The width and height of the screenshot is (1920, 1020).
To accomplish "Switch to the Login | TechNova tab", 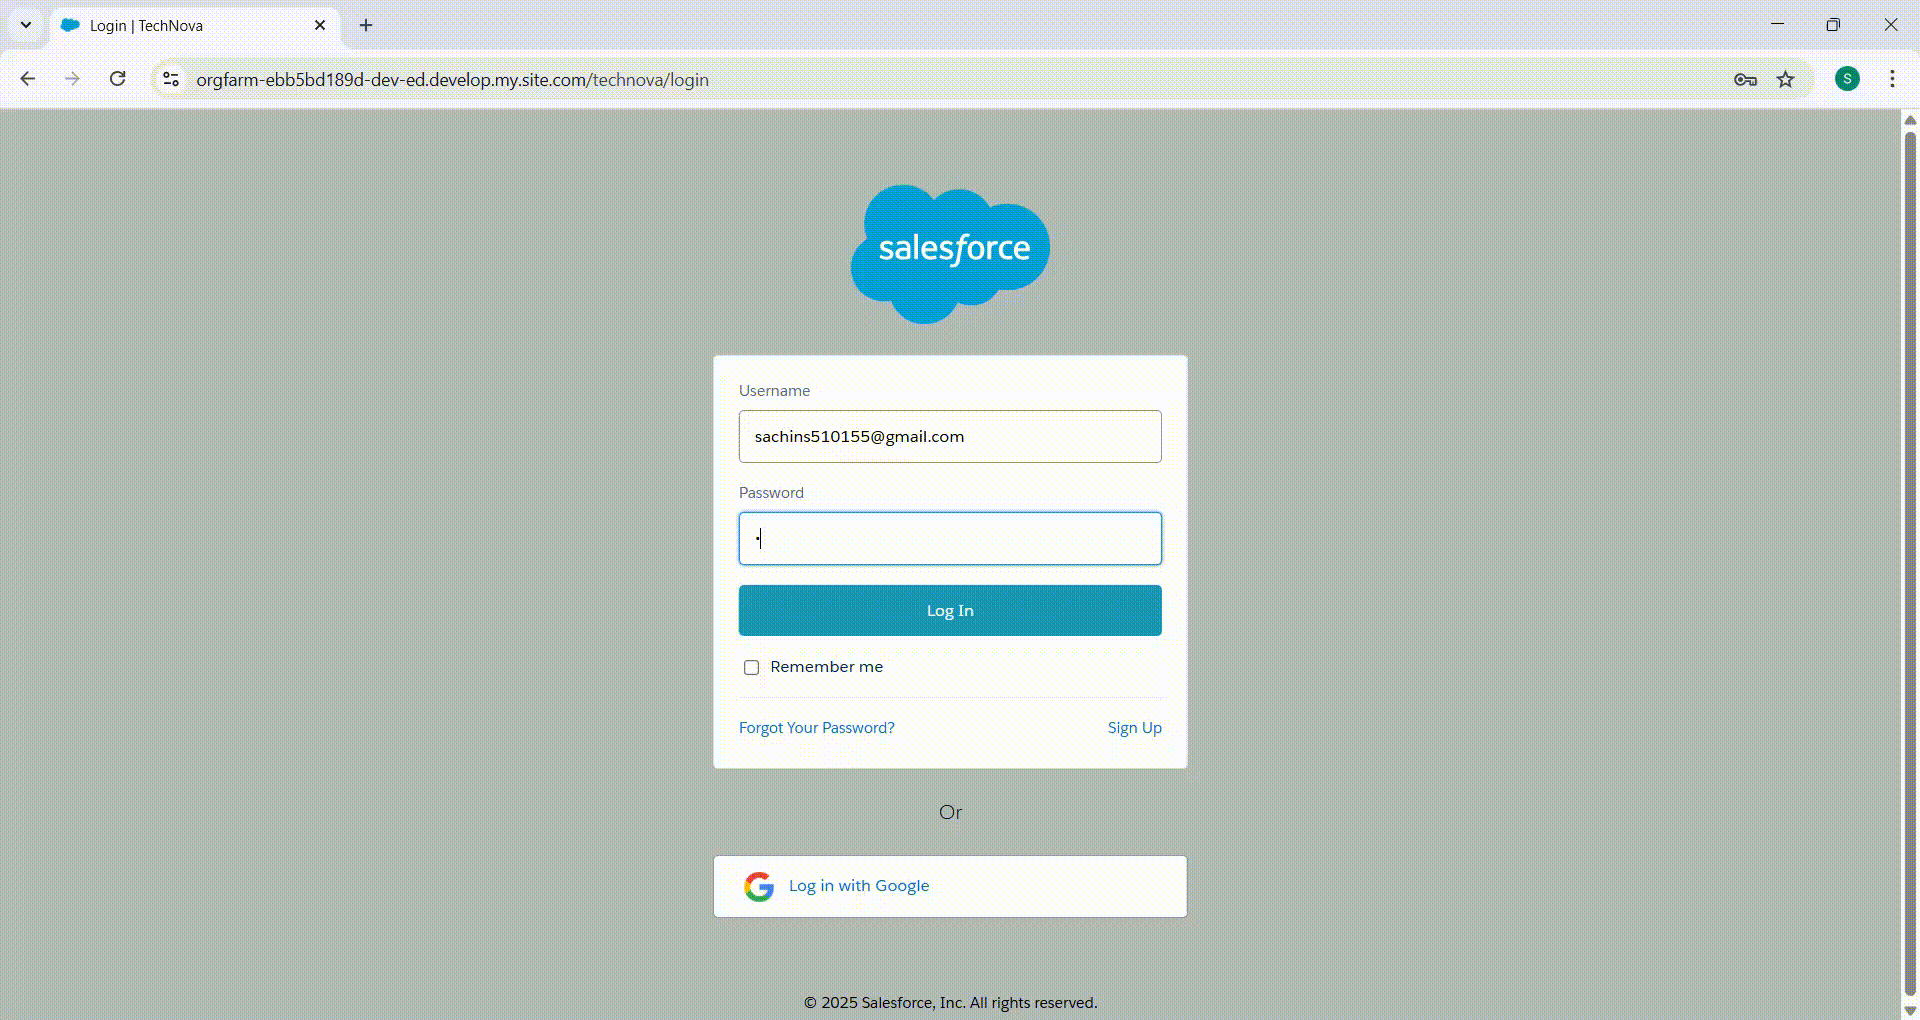I will tap(180, 26).
